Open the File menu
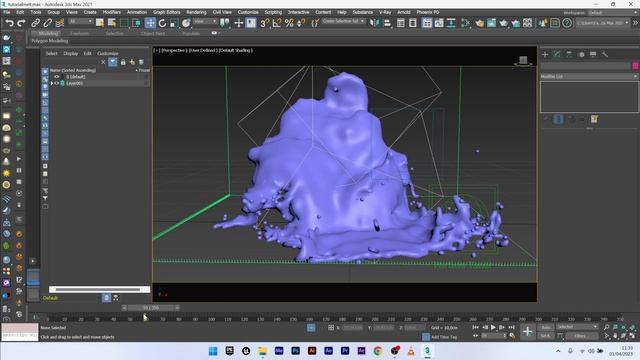640x360 pixels. [7, 12]
